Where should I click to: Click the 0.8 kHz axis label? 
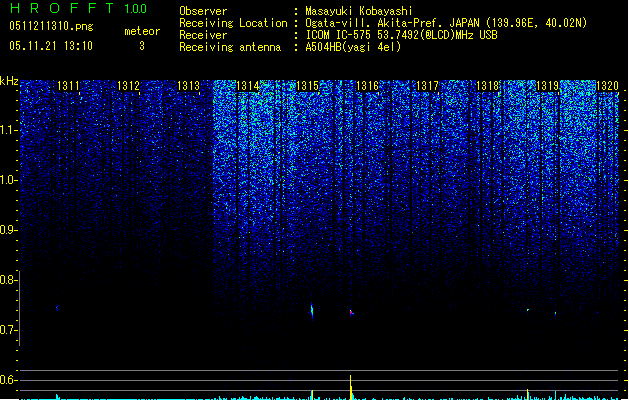coord(8,280)
